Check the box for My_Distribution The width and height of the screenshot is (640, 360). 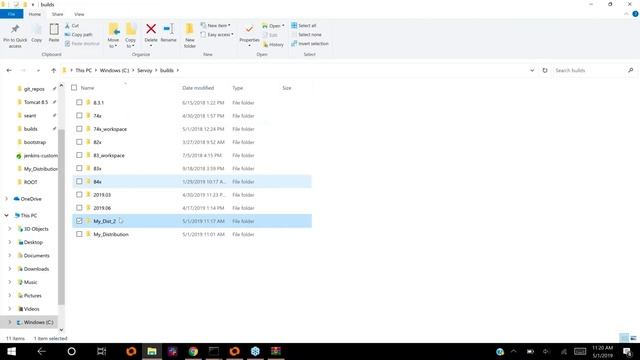pyautogui.click(x=79, y=234)
